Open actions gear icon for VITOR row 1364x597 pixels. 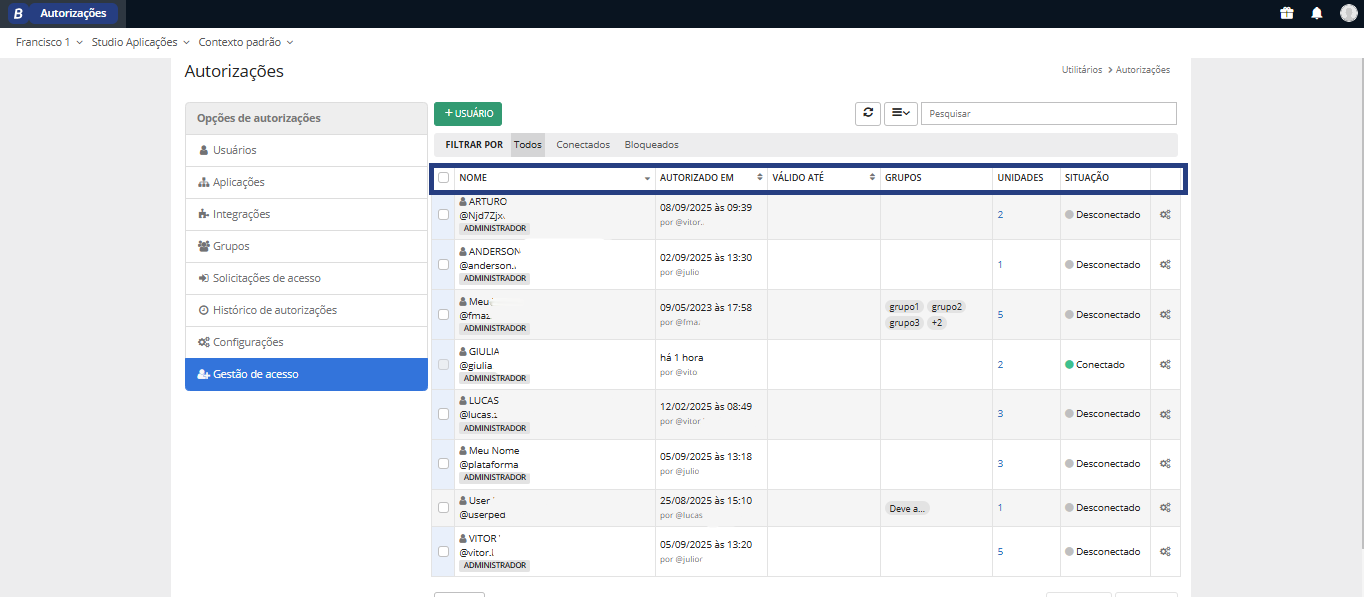(1165, 552)
